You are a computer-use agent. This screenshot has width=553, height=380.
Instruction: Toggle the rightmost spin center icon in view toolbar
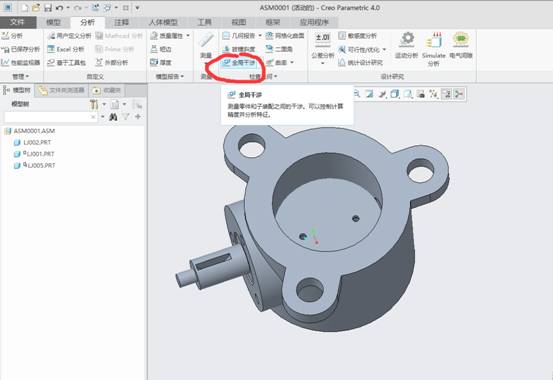tap(459, 94)
